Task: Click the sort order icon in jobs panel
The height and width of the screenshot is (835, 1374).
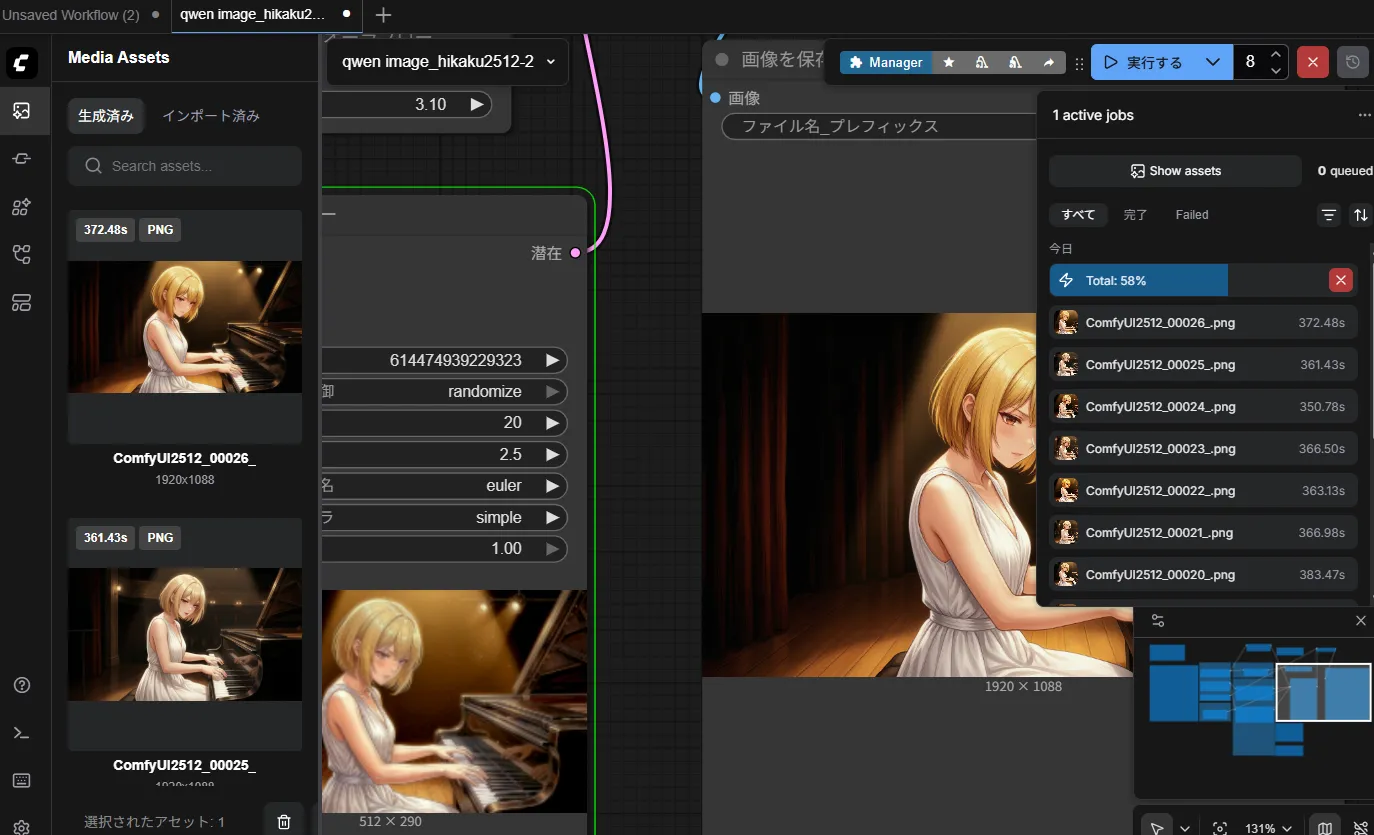Action: [1360, 215]
